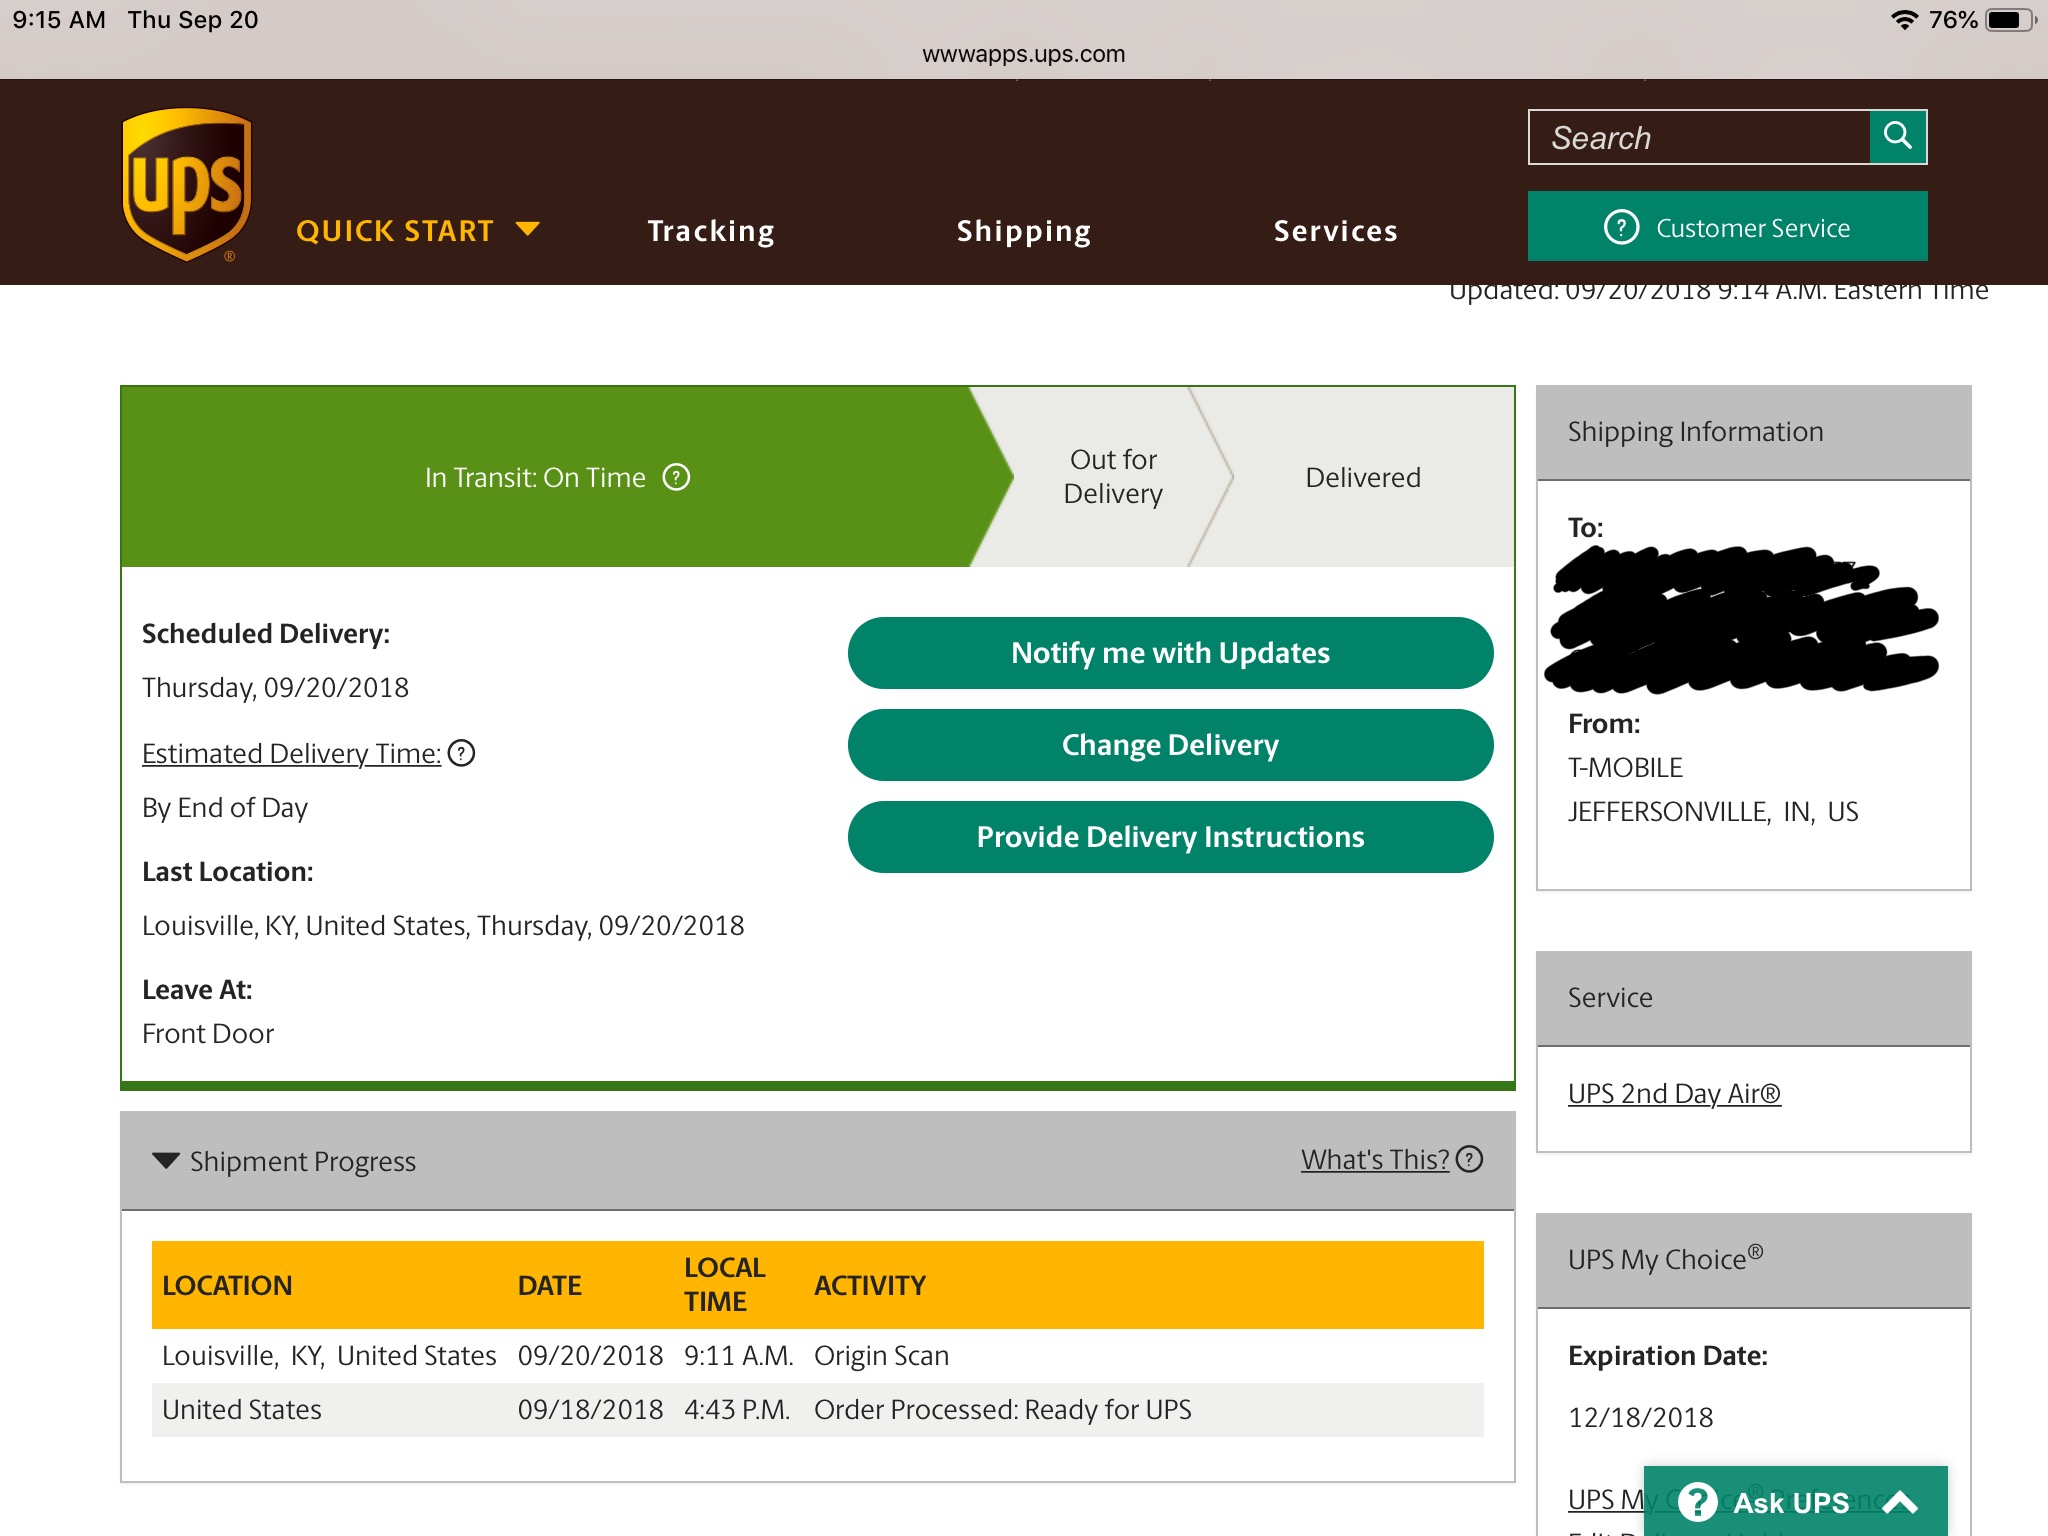
Task: Expand the Ask UPS chat chevron
Action: coord(1900,1502)
